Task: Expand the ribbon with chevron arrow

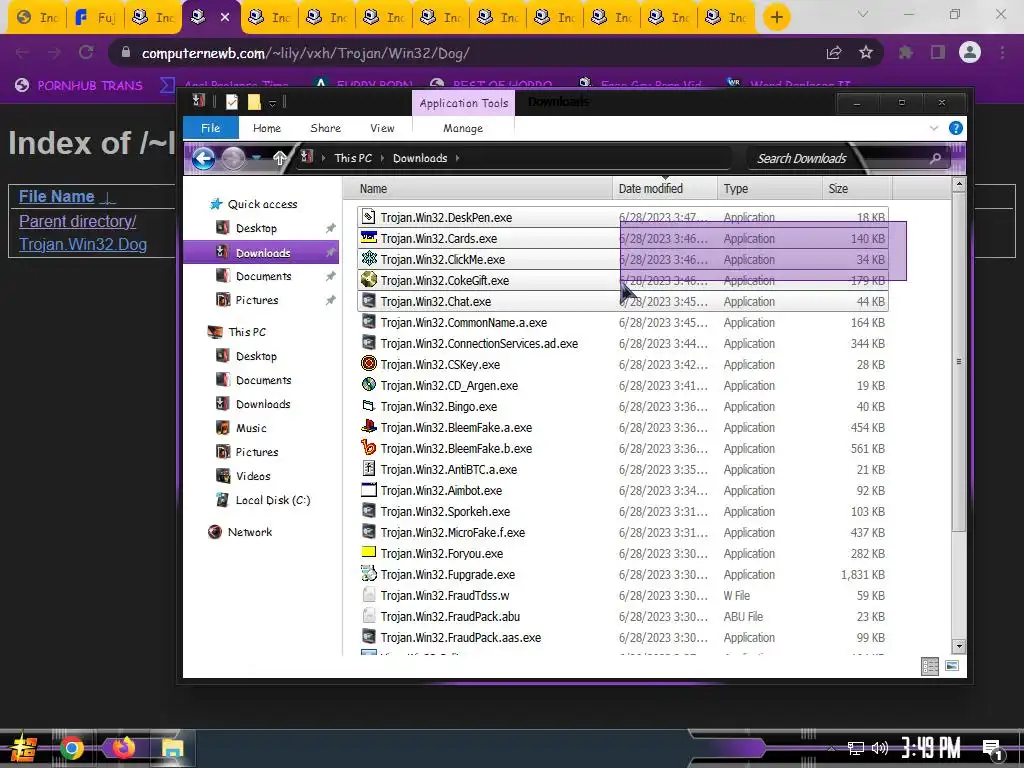Action: 934,128
